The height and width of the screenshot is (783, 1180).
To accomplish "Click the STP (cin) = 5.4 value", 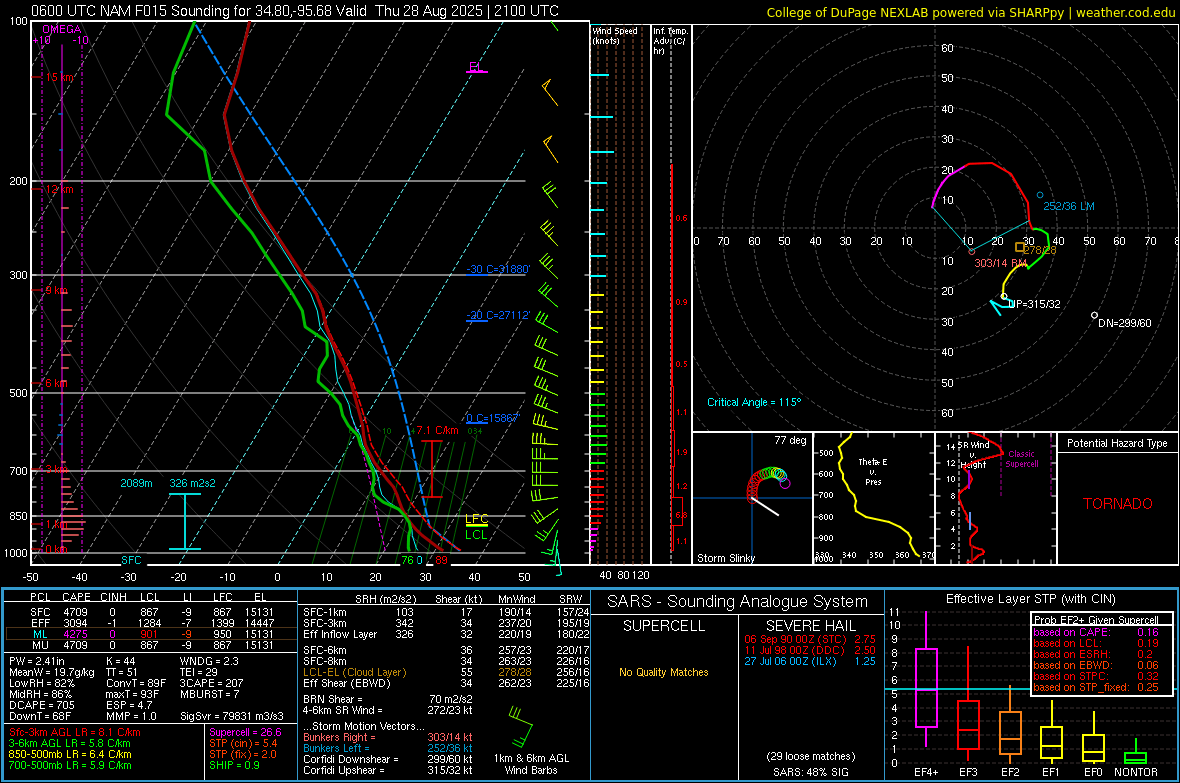I will tap(243, 743).
